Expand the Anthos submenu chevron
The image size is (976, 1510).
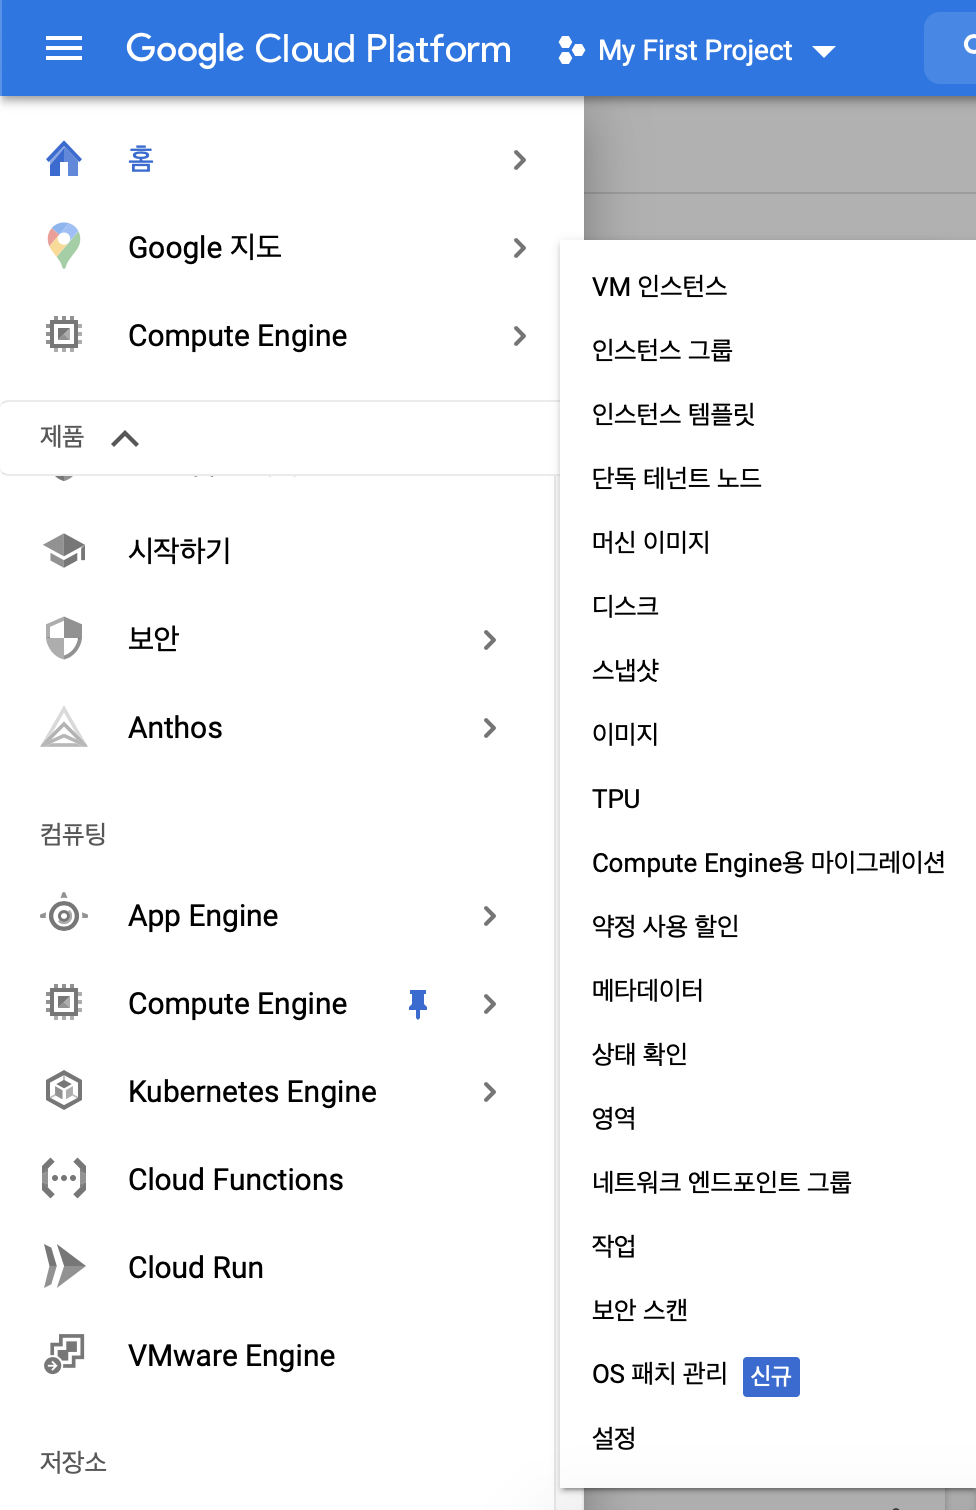coord(489,728)
